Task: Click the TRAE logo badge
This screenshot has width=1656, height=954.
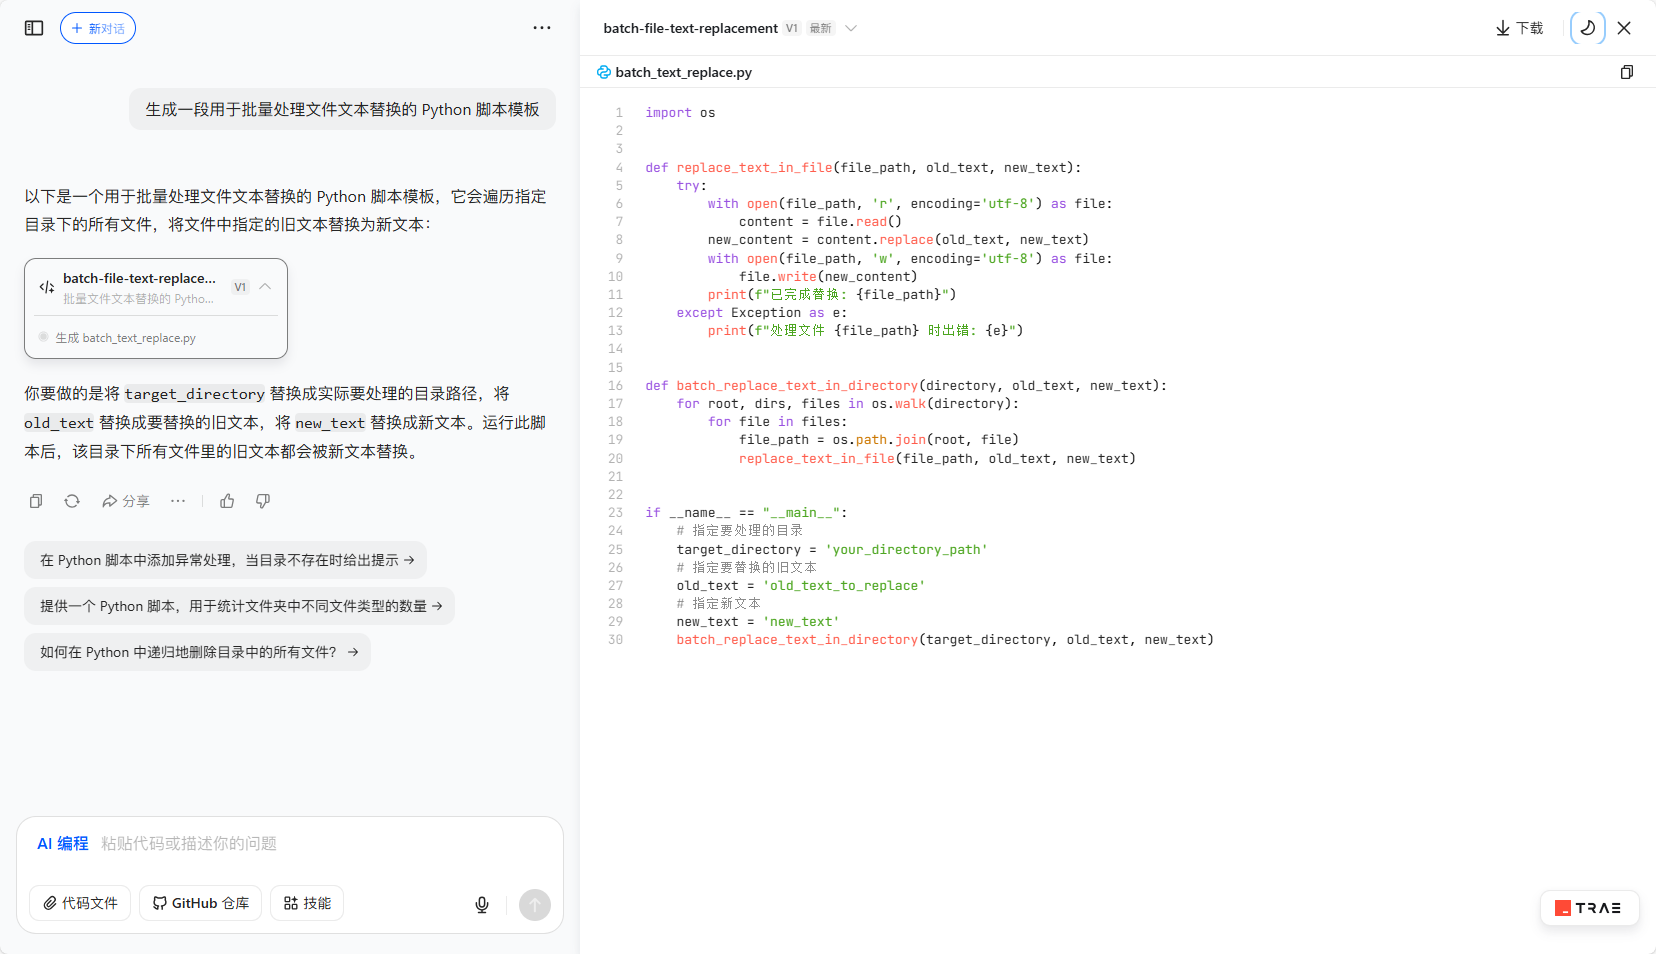Action: pyautogui.click(x=1589, y=908)
